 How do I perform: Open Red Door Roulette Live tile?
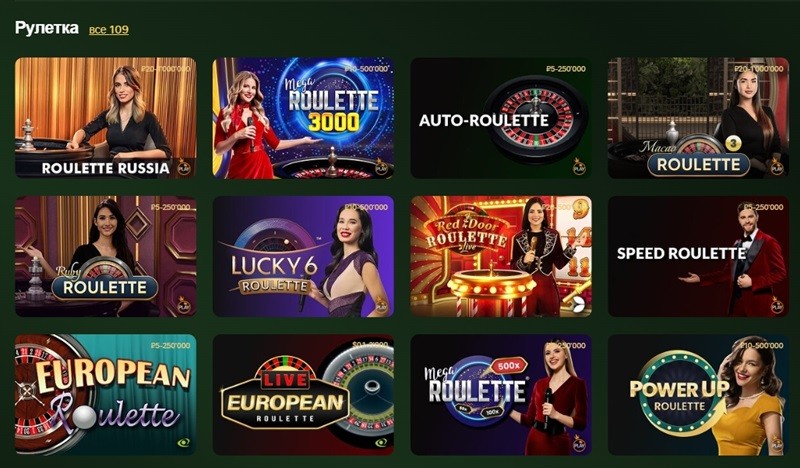point(501,256)
